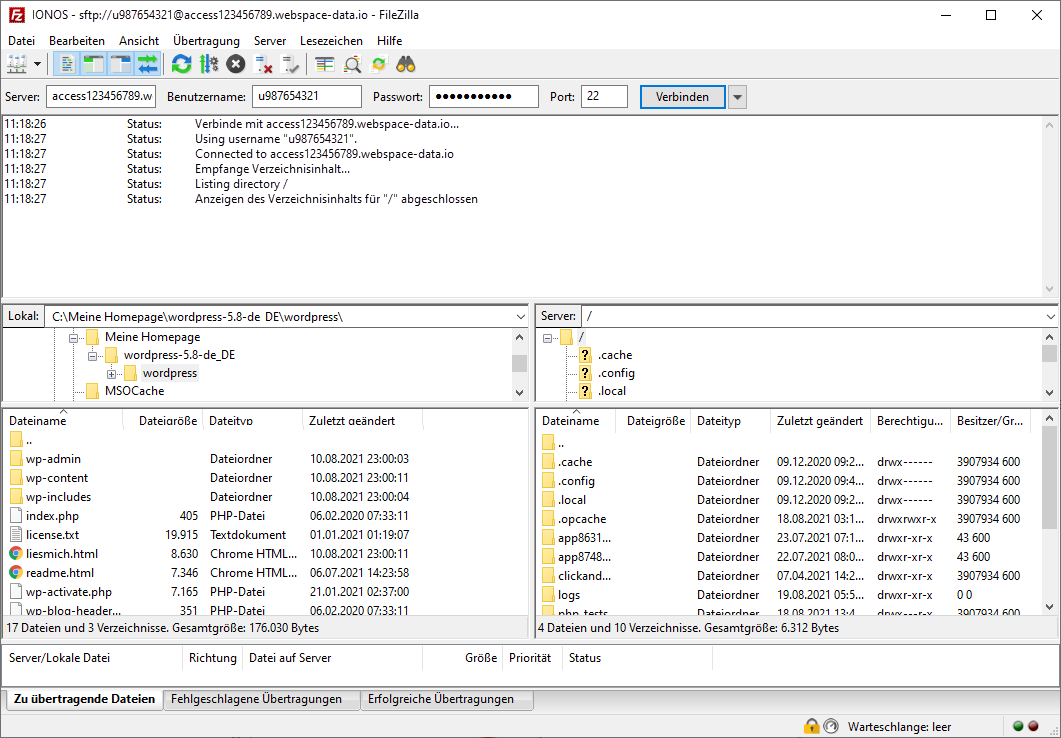Toggle local directory tree display icon

(93, 64)
